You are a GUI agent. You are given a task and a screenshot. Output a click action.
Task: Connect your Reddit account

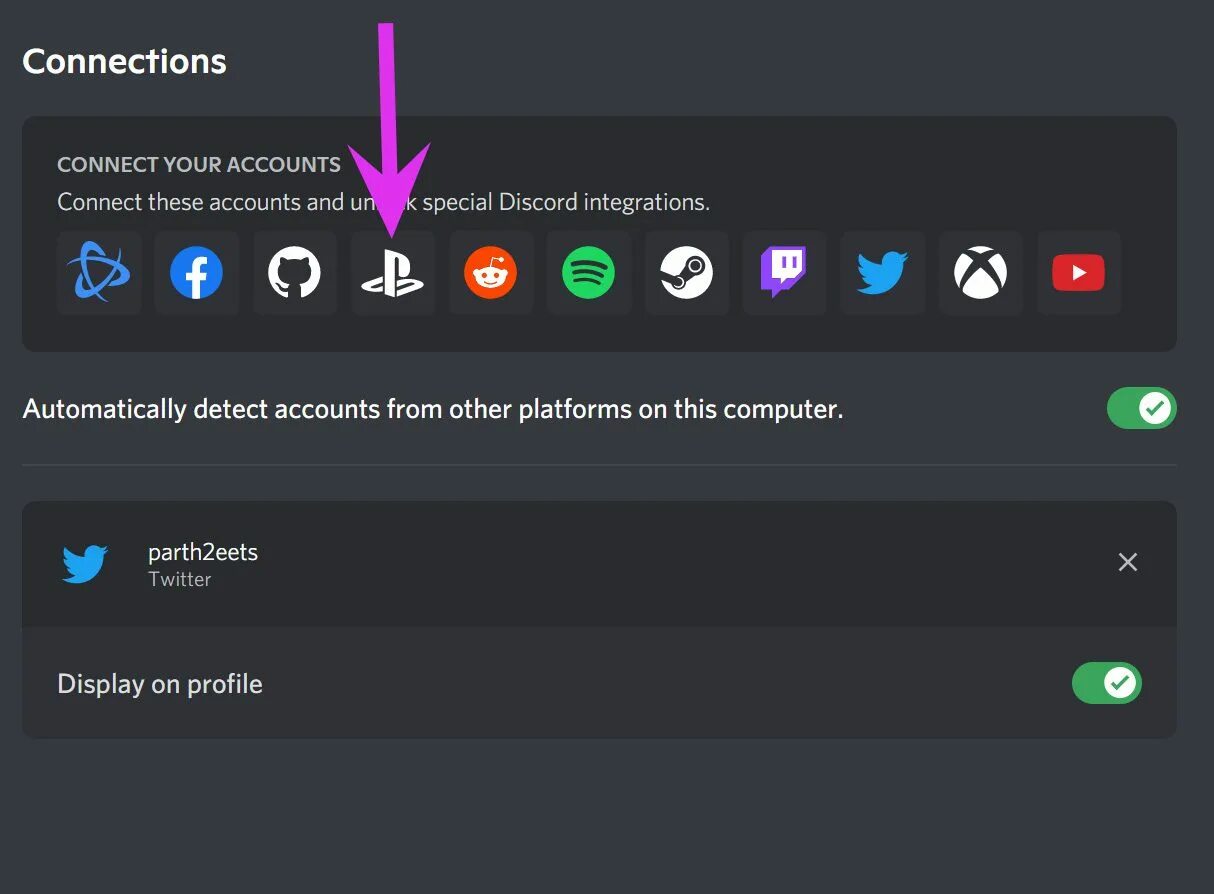click(x=490, y=273)
